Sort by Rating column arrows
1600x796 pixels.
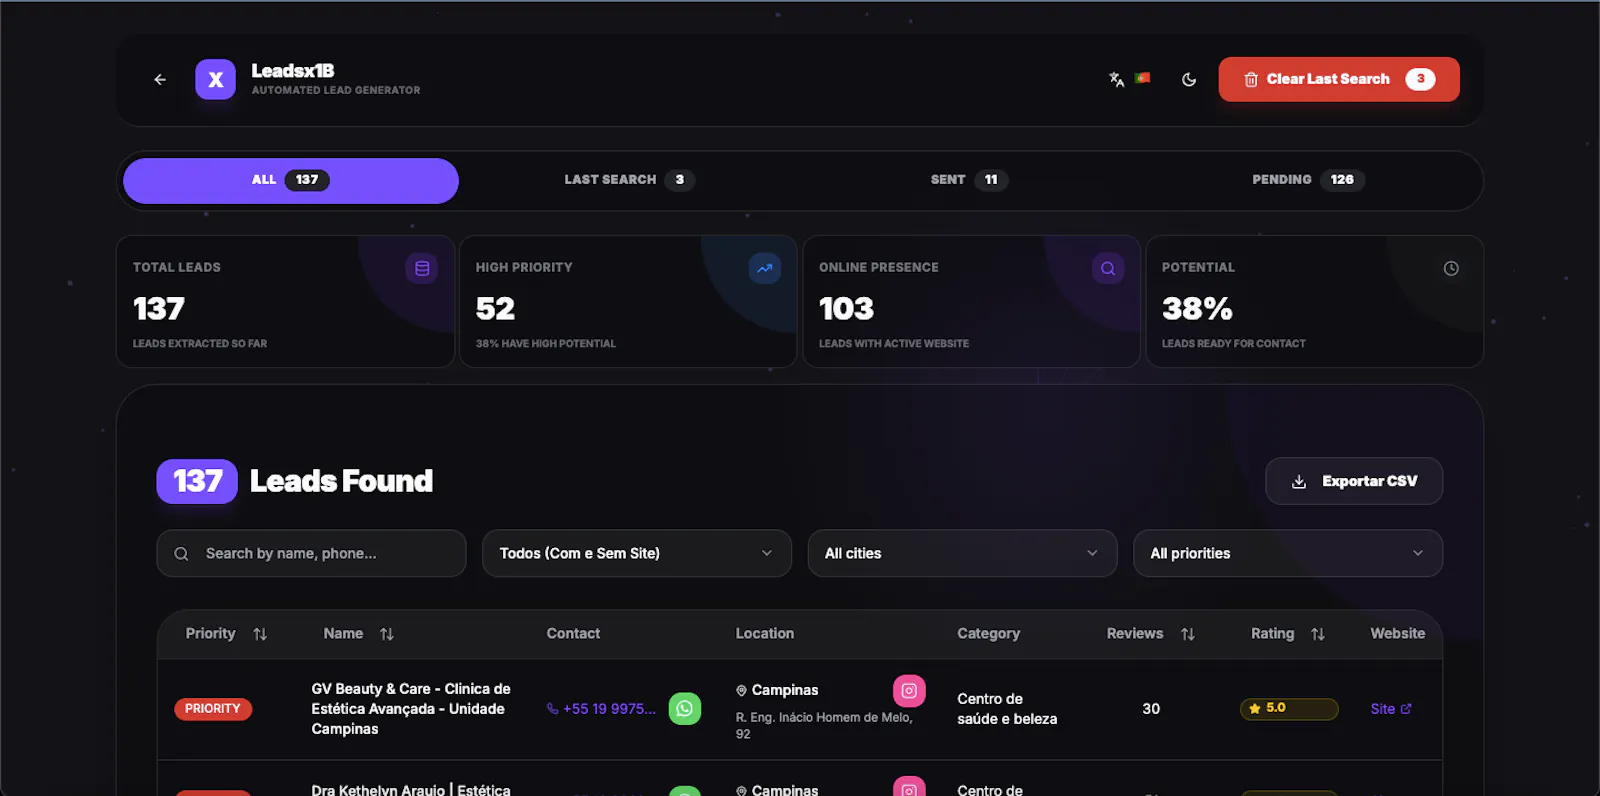coord(1318,634)
